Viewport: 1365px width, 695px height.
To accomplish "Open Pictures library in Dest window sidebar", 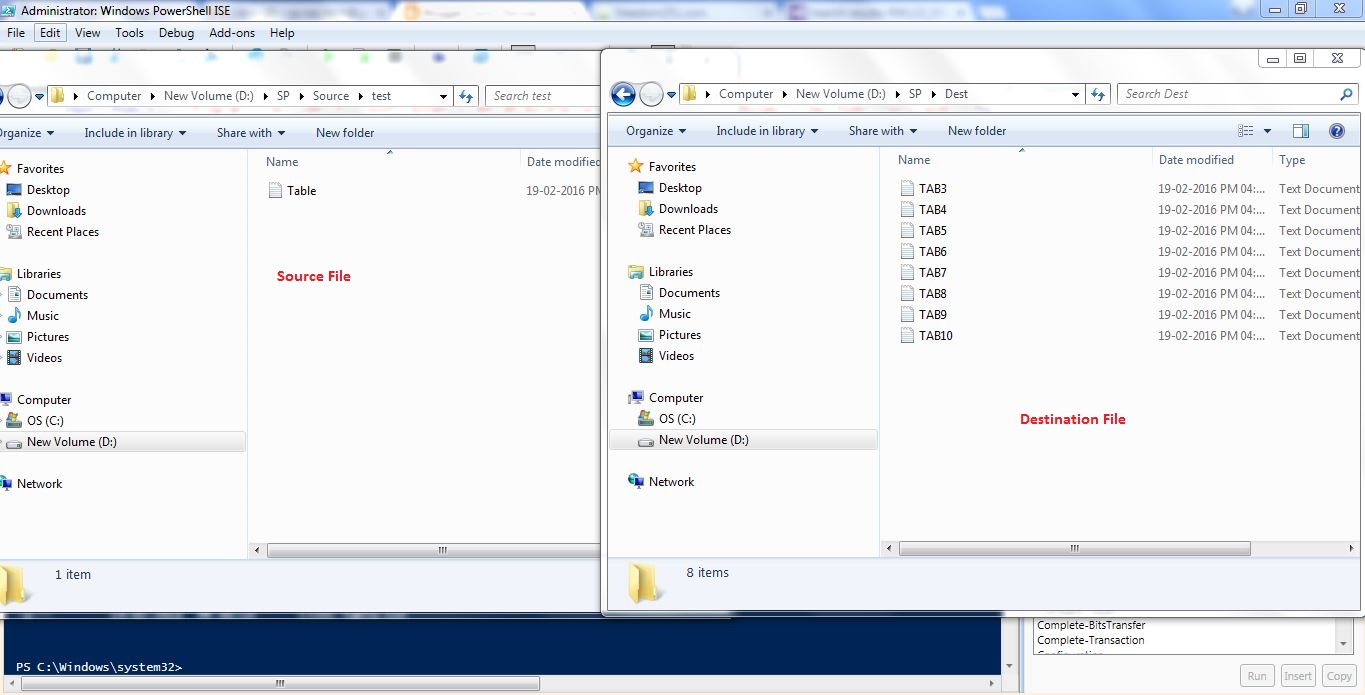I will (670, 335).
